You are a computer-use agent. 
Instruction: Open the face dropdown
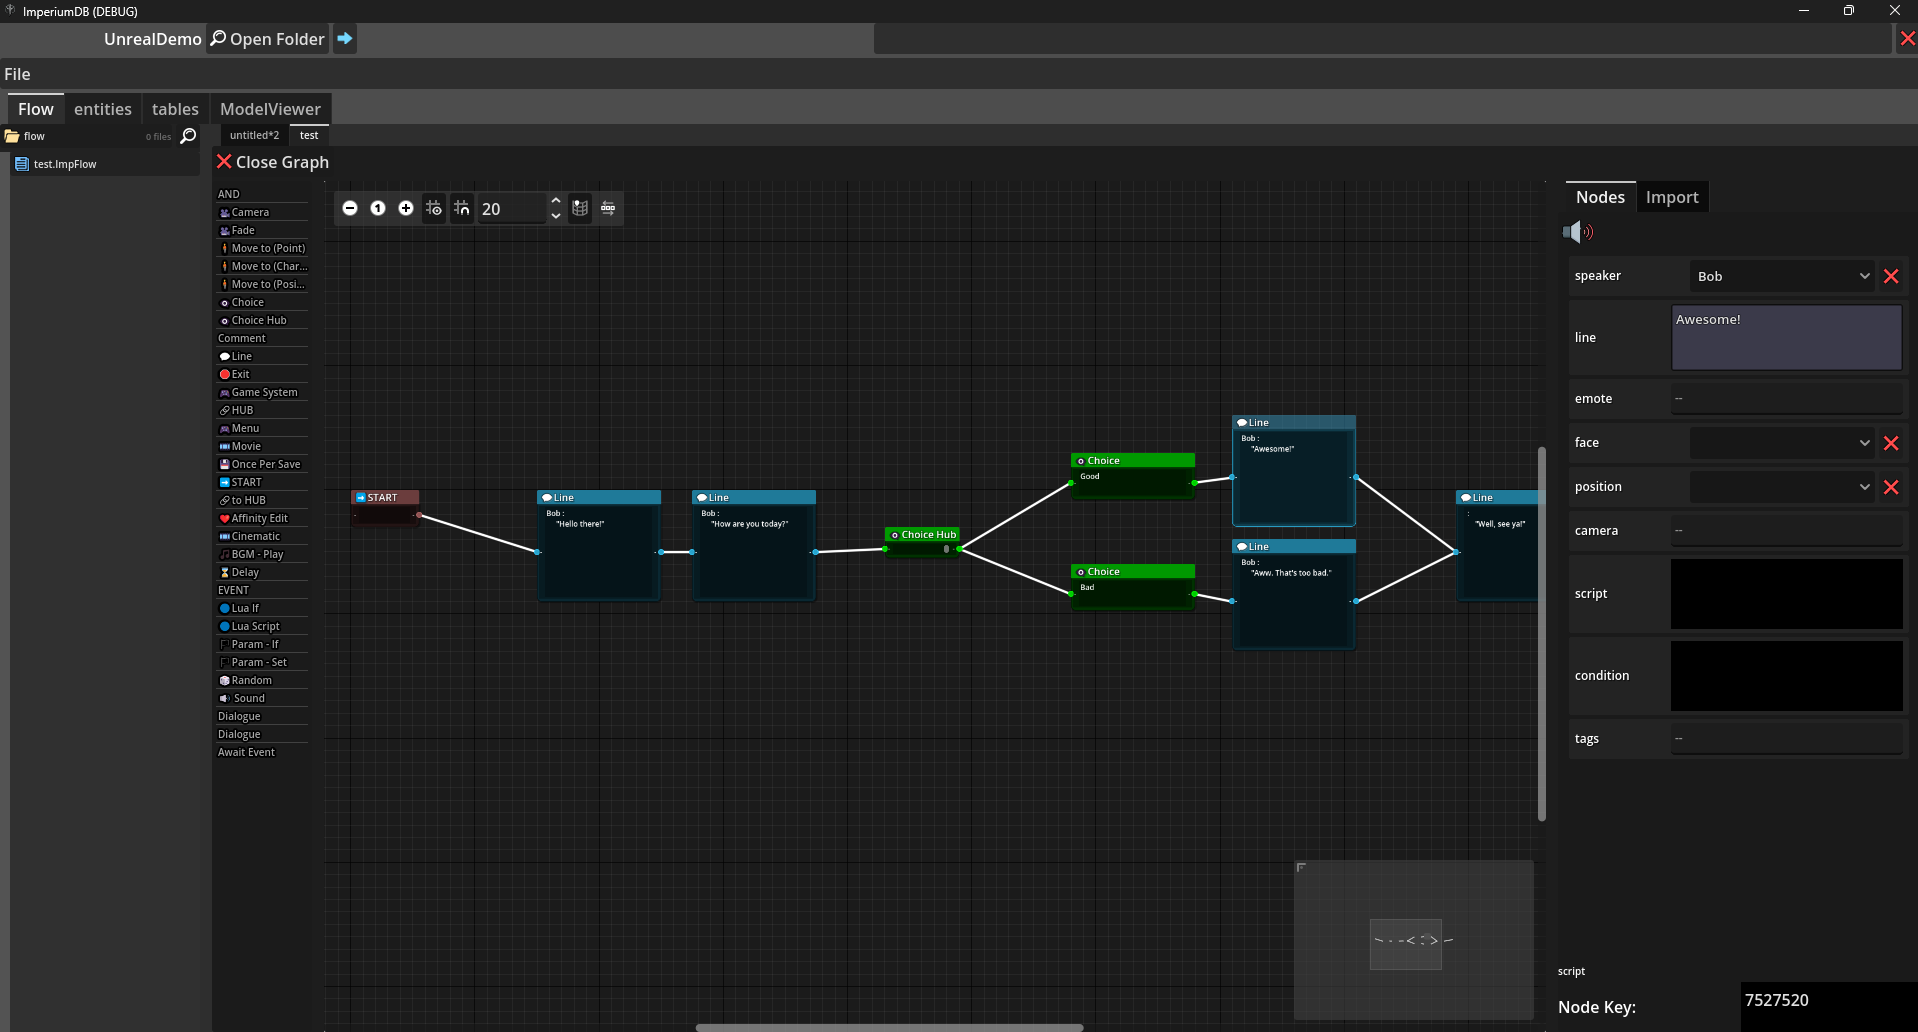pos(1782,443)
